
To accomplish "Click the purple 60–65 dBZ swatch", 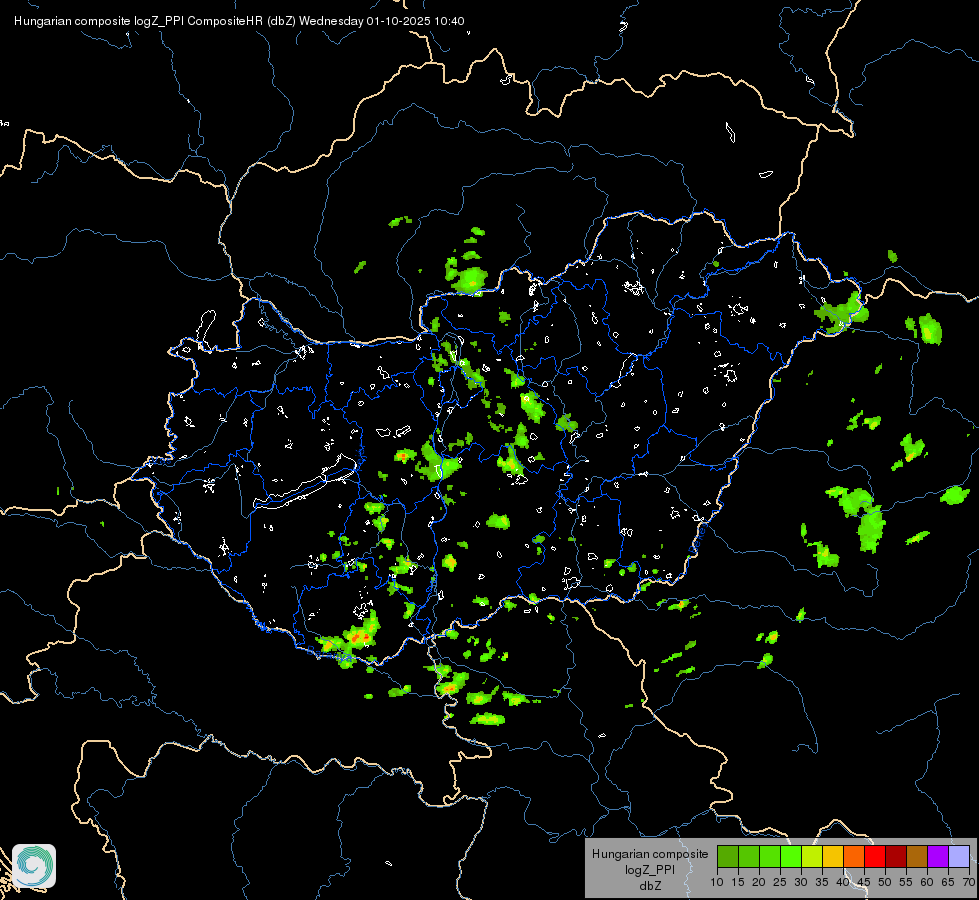I will coord(938,856).
